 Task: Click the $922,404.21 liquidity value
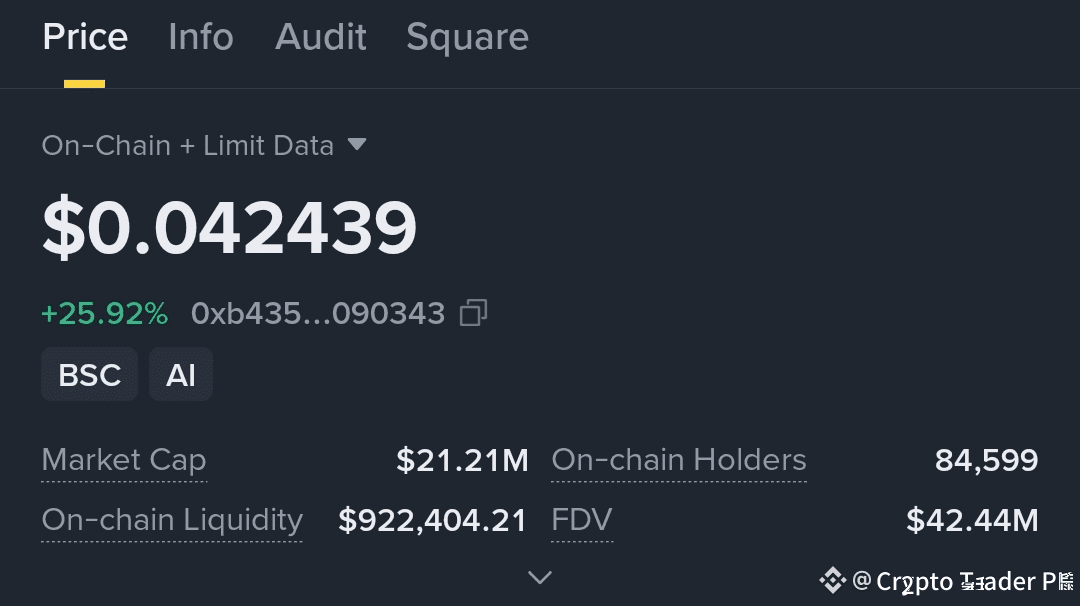click(432, 520)
